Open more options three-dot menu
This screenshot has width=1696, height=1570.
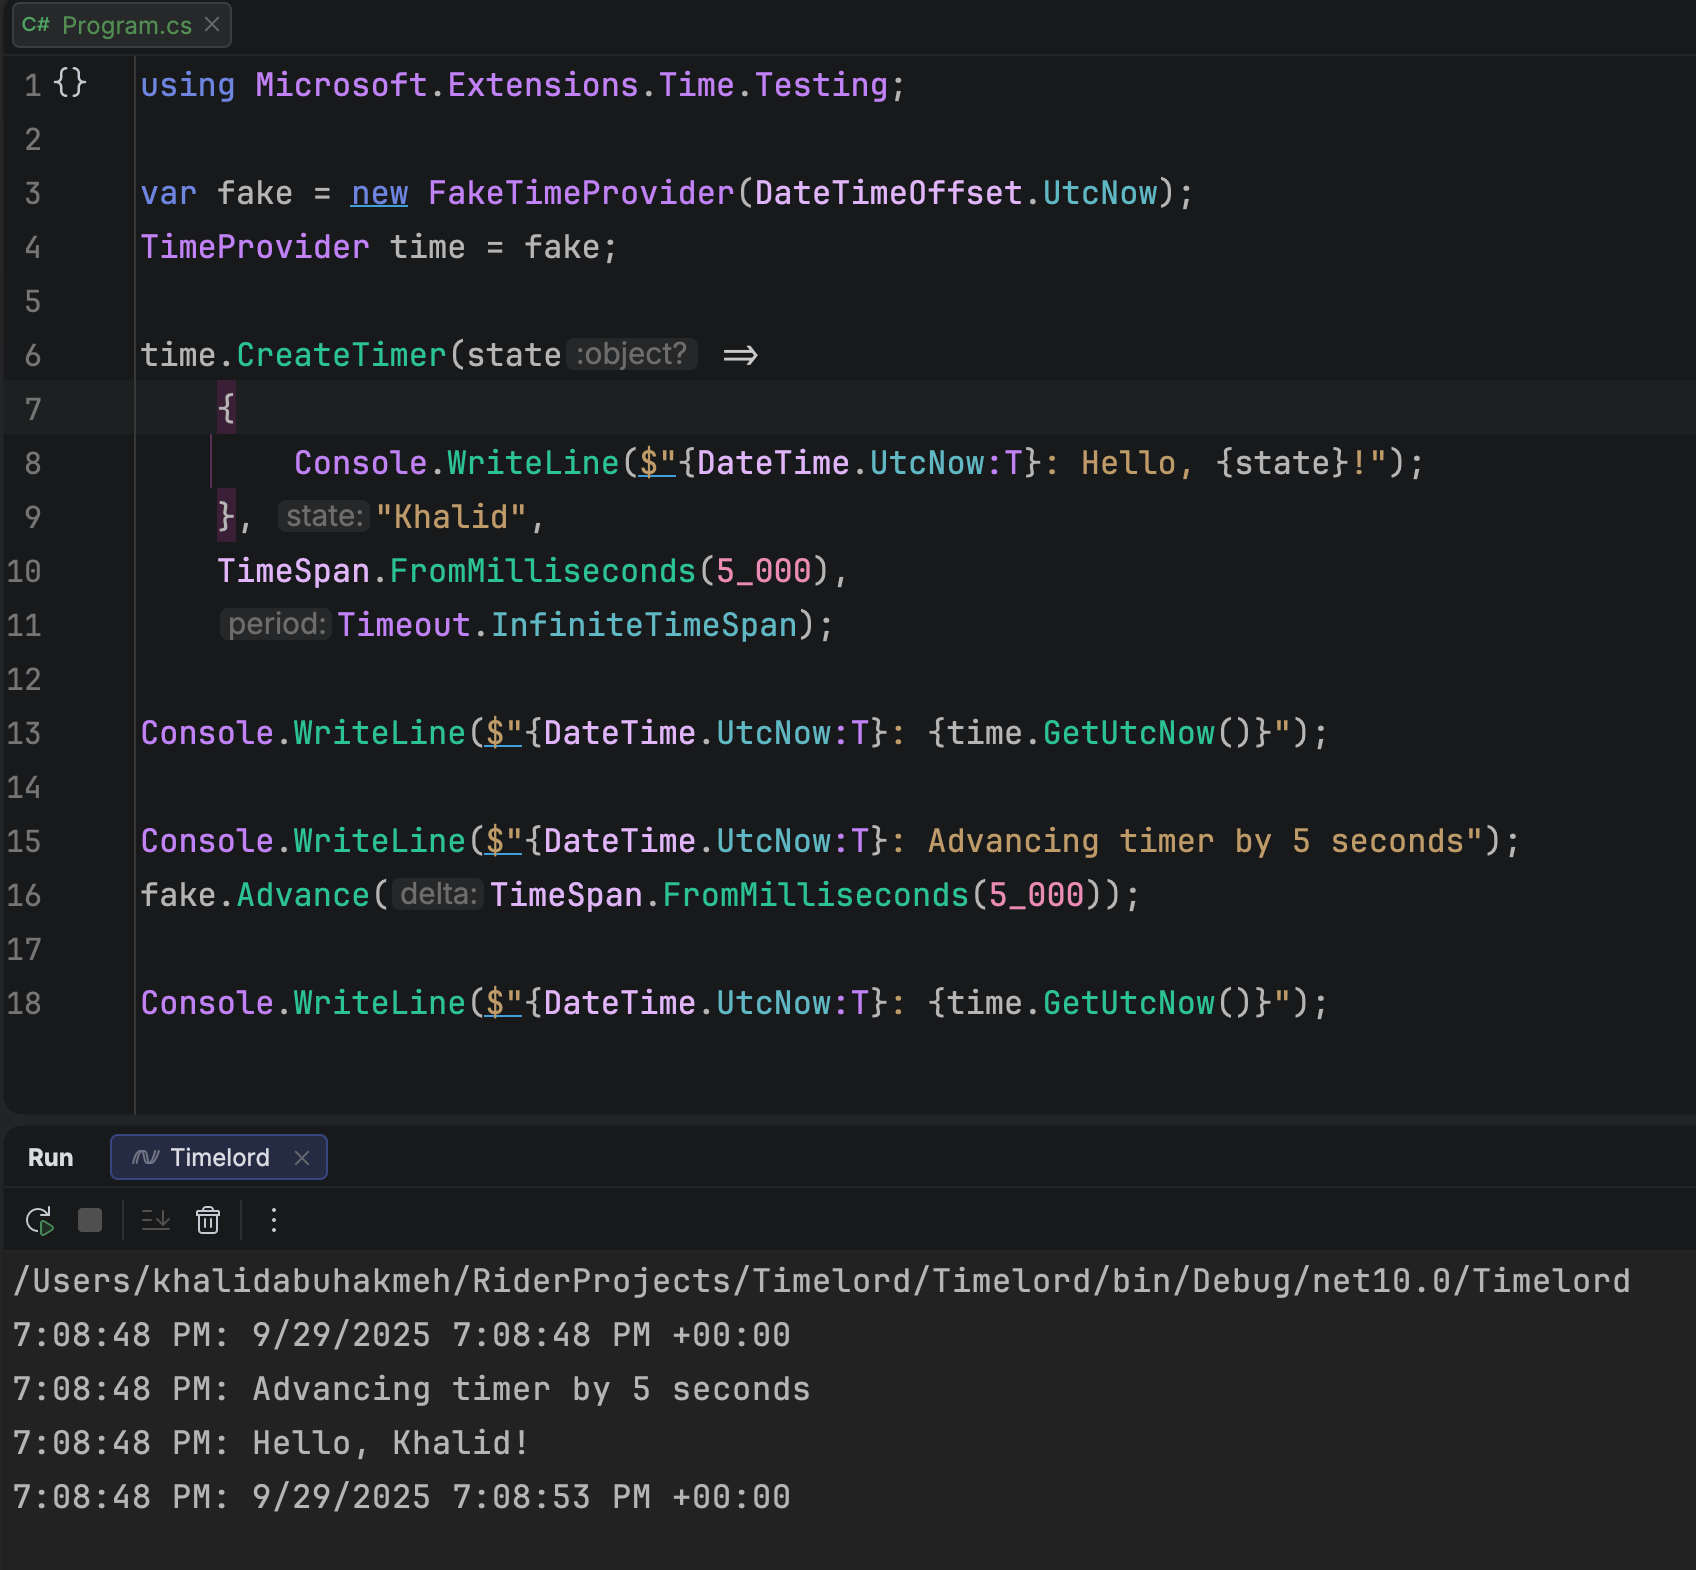[x=273, y=1220]
